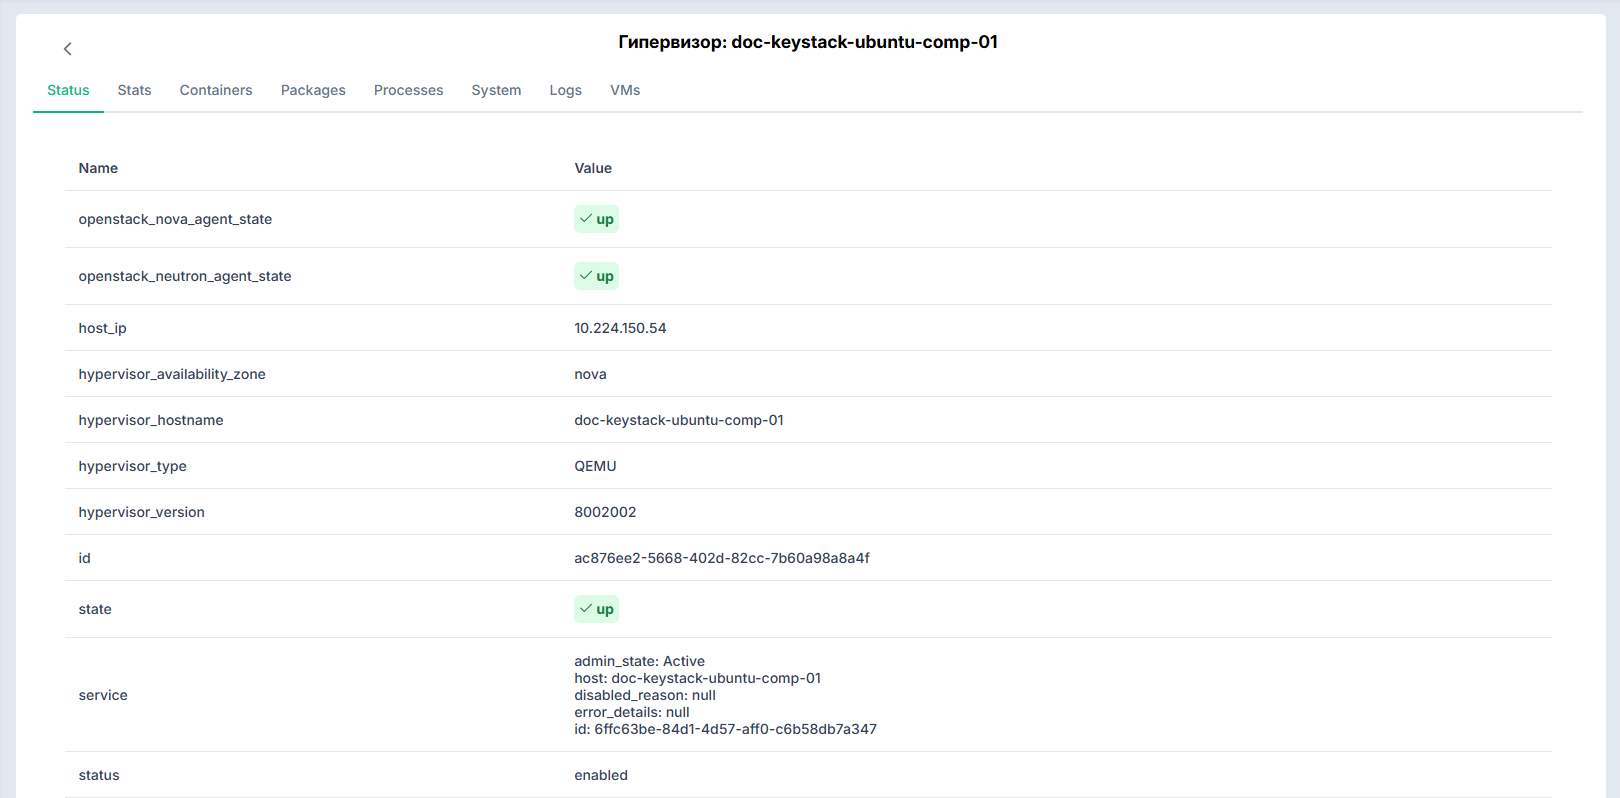The width and height of the screenshot is (1620, 798).
Task: Select the openstack_nova_agent_state label
Action: click(x=175, y=219)
